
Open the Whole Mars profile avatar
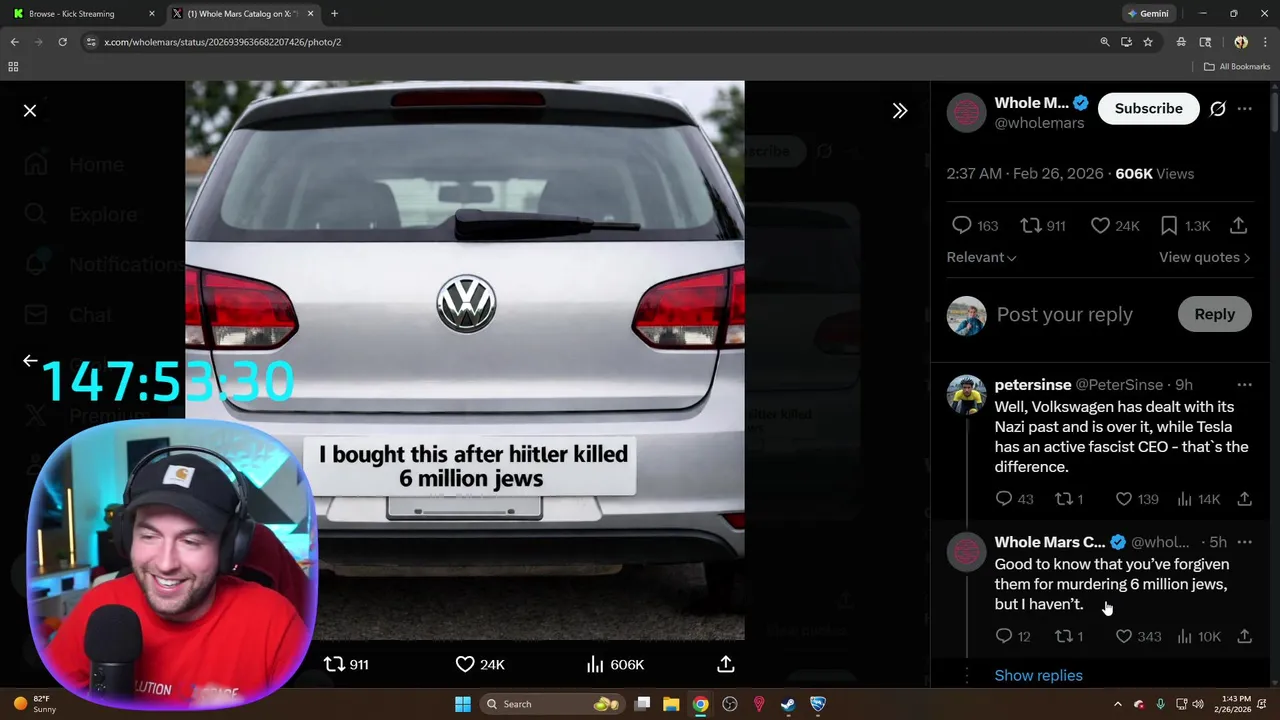pyautogui.click(x=966, y=113)
